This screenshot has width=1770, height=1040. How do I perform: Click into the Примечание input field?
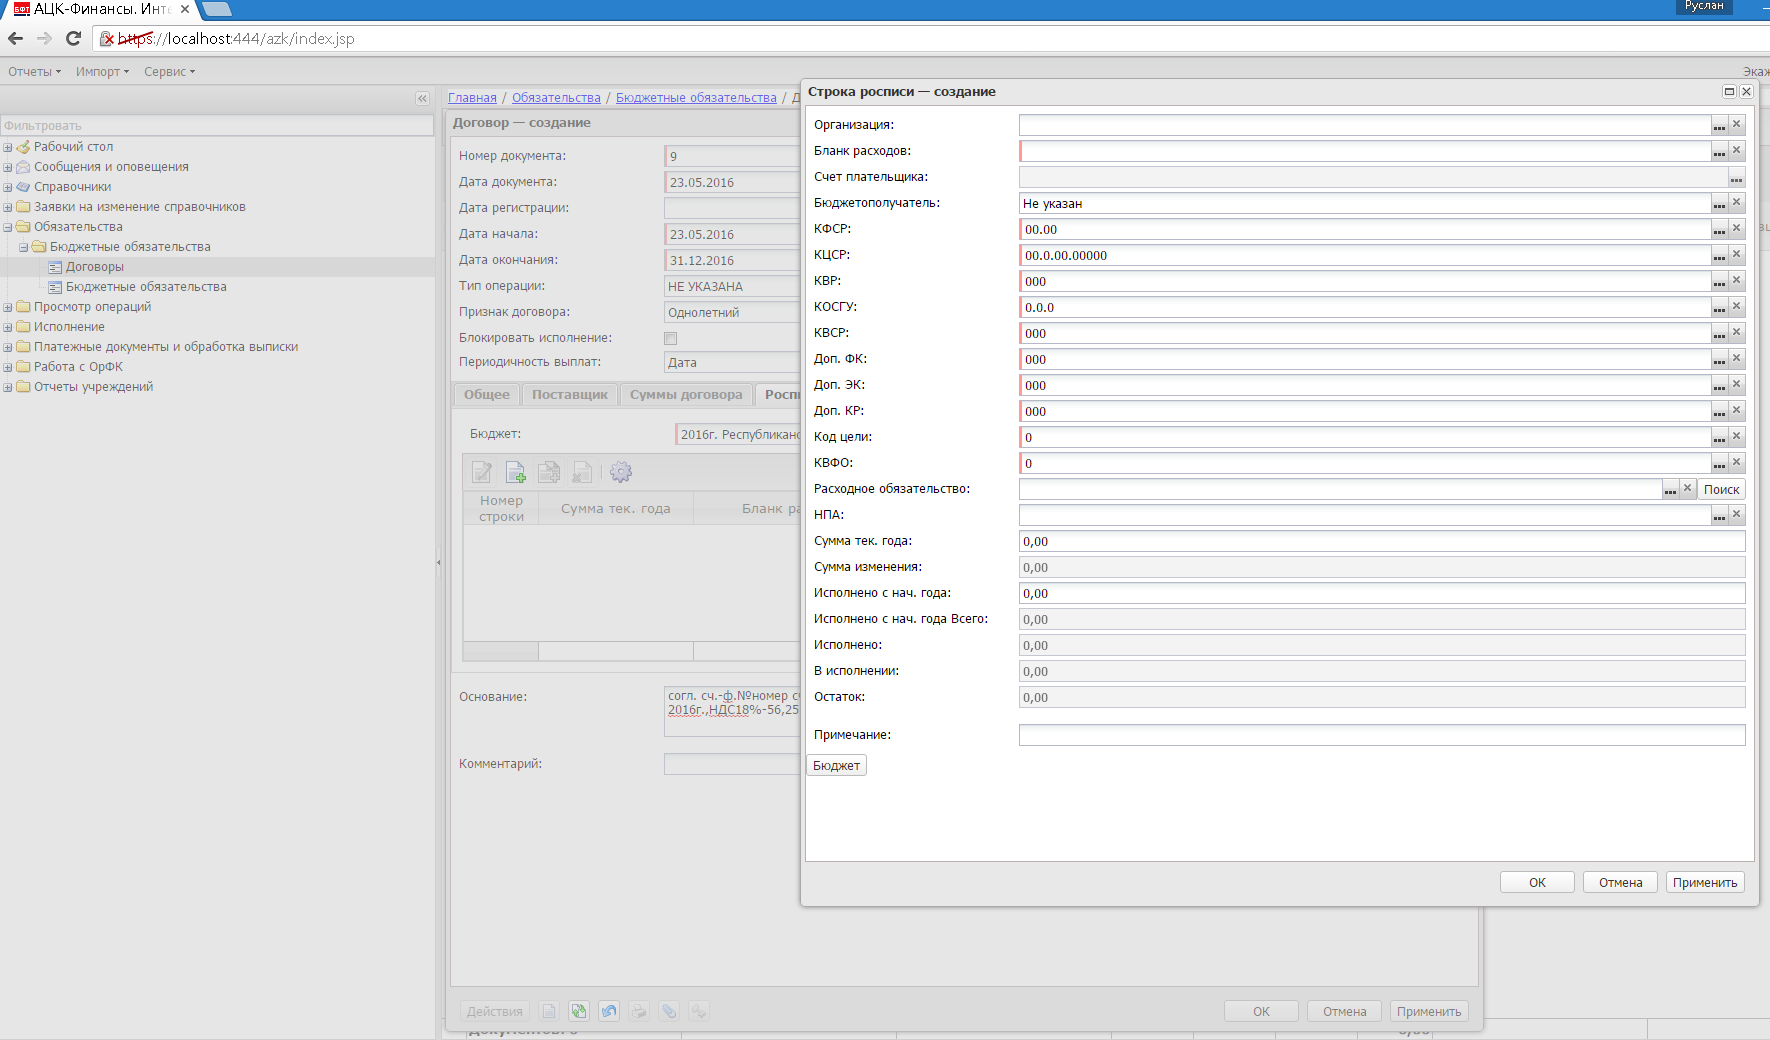pyautogui.click(x=1381, y=735)
